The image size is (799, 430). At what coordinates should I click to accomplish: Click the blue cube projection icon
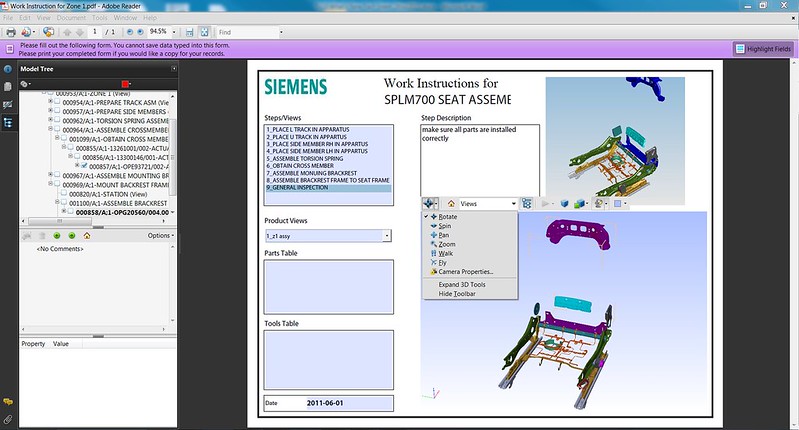tap(564, 204)
